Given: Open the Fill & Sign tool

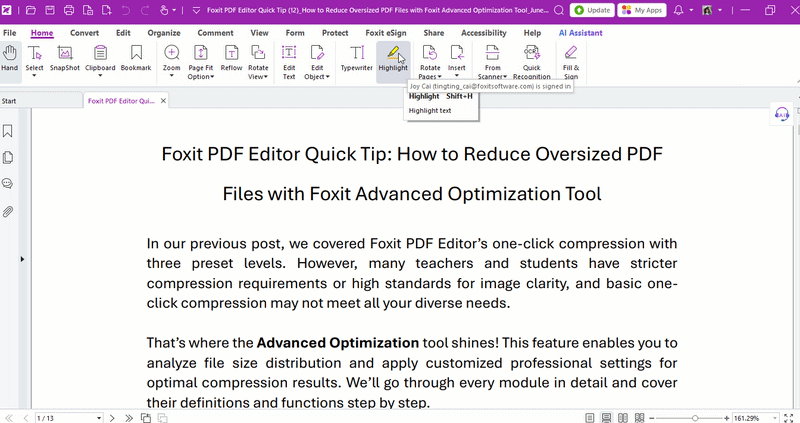Looking at the screenshot, I should tap(571, 62).
